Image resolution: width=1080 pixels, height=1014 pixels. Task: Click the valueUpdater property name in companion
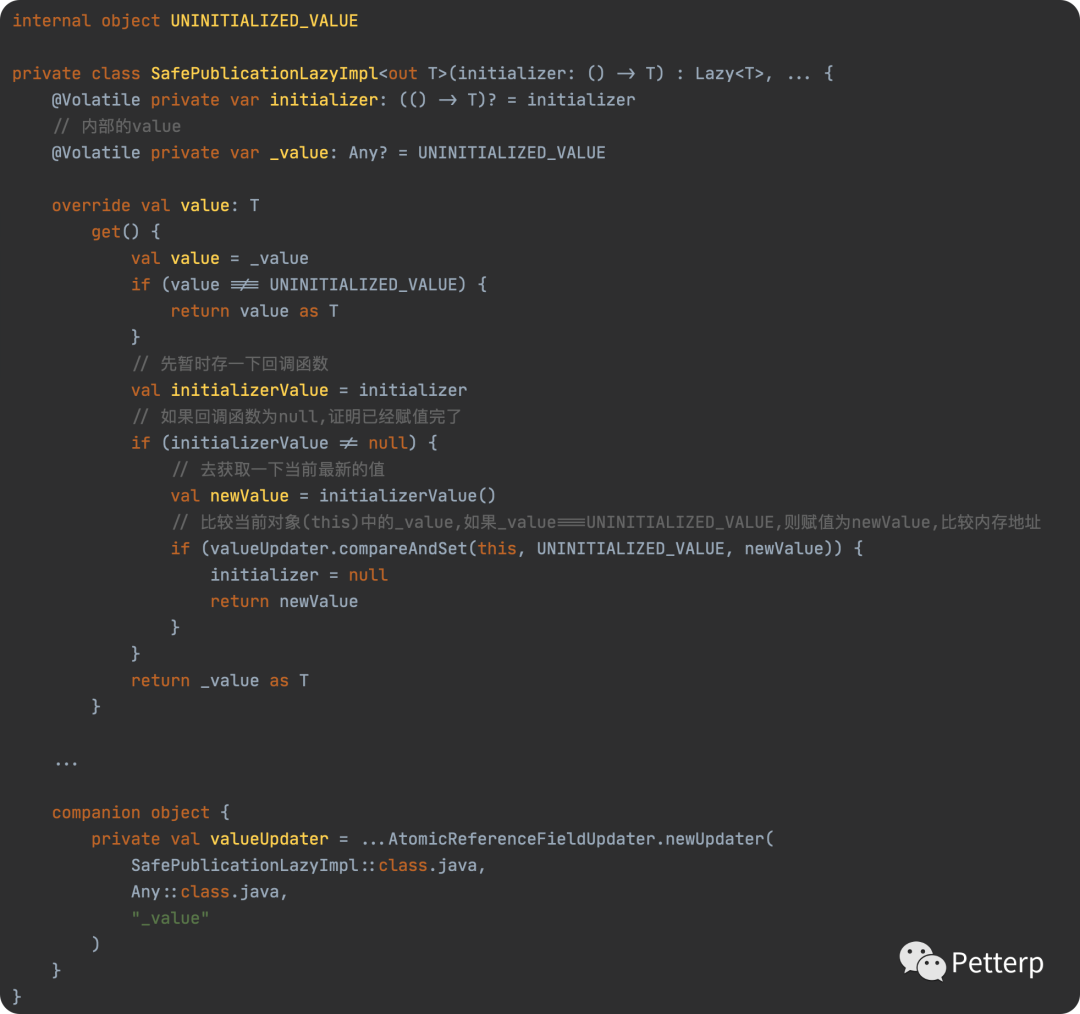pos(269,839)
